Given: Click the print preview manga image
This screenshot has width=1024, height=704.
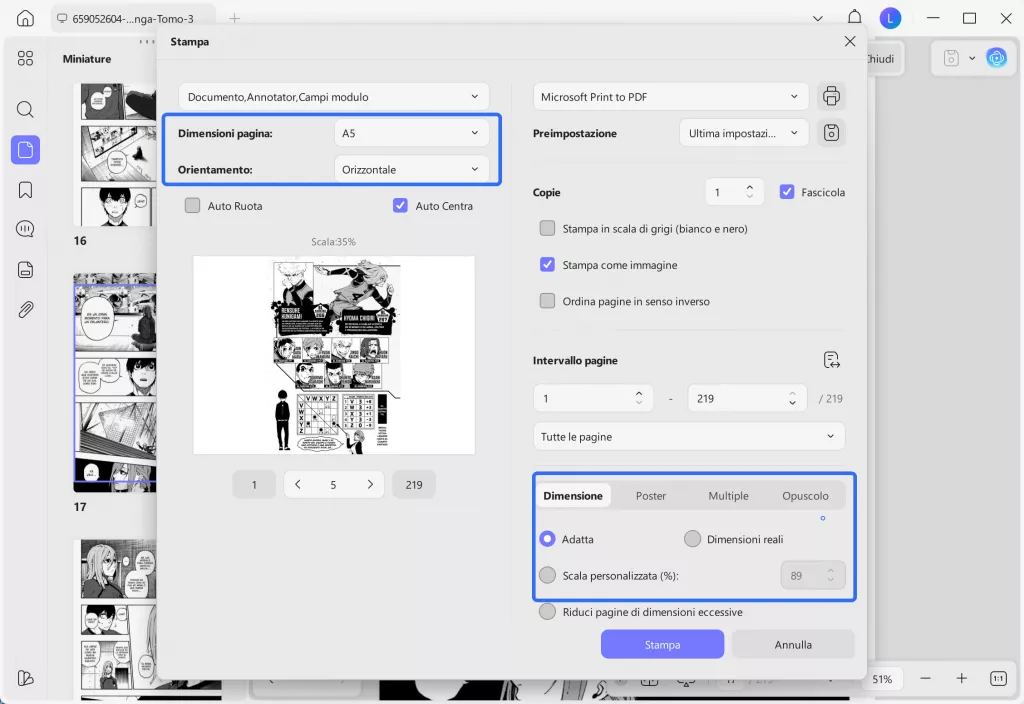Looking at the screenshot, I should coord(336,356).
